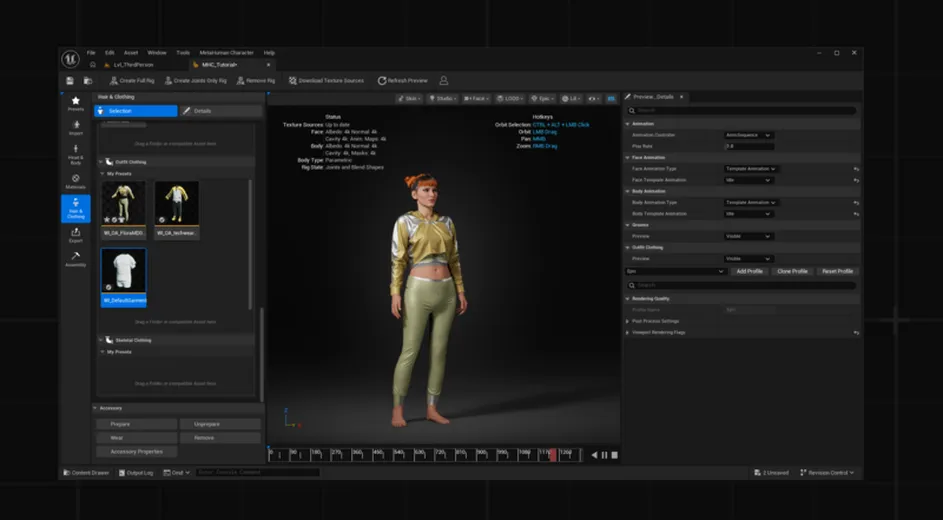Open the Face Animation Type dropdown
943x520 pixels.
click(x=751, y=169)
